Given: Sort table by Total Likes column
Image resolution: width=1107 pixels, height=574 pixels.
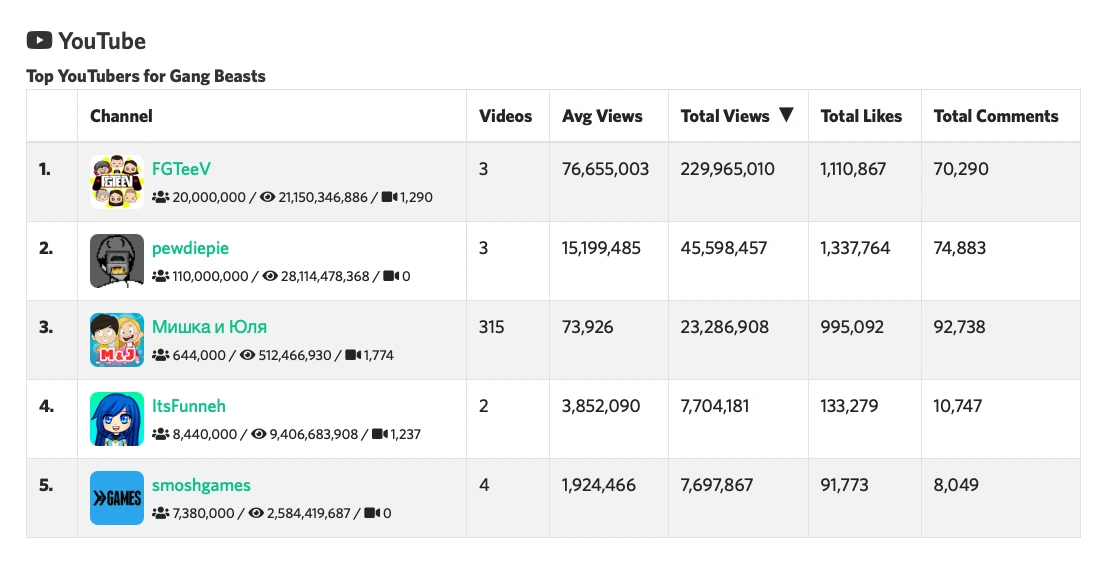Looking at the screenshot, I should tap(861, 116).
